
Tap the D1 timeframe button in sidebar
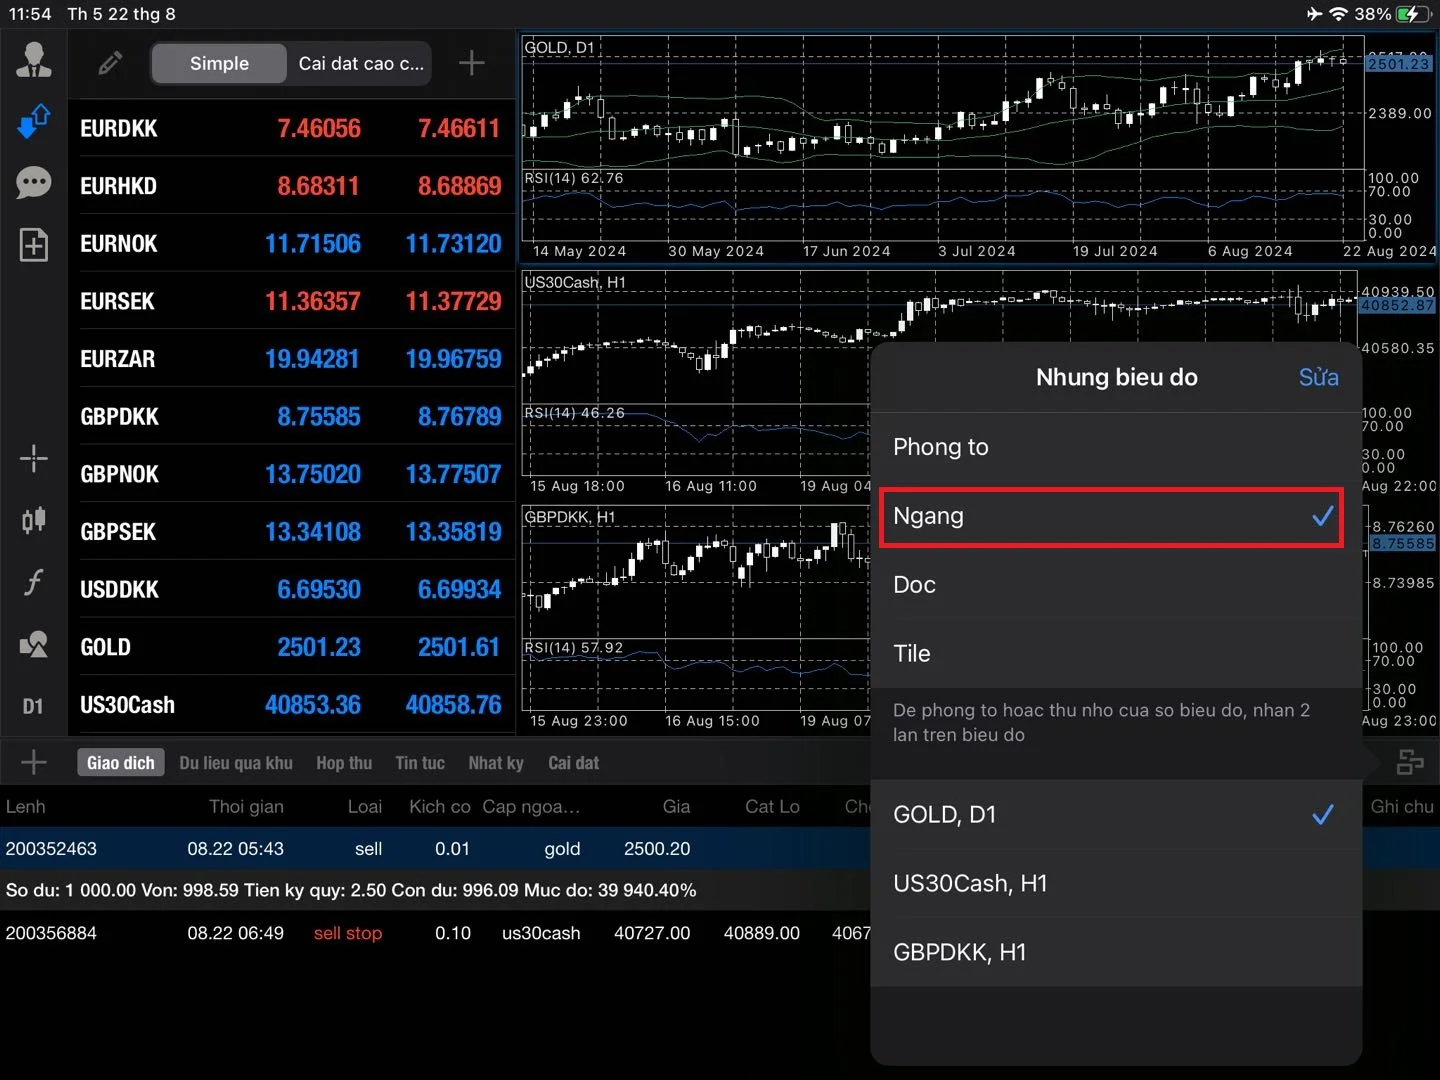(33, 706)
